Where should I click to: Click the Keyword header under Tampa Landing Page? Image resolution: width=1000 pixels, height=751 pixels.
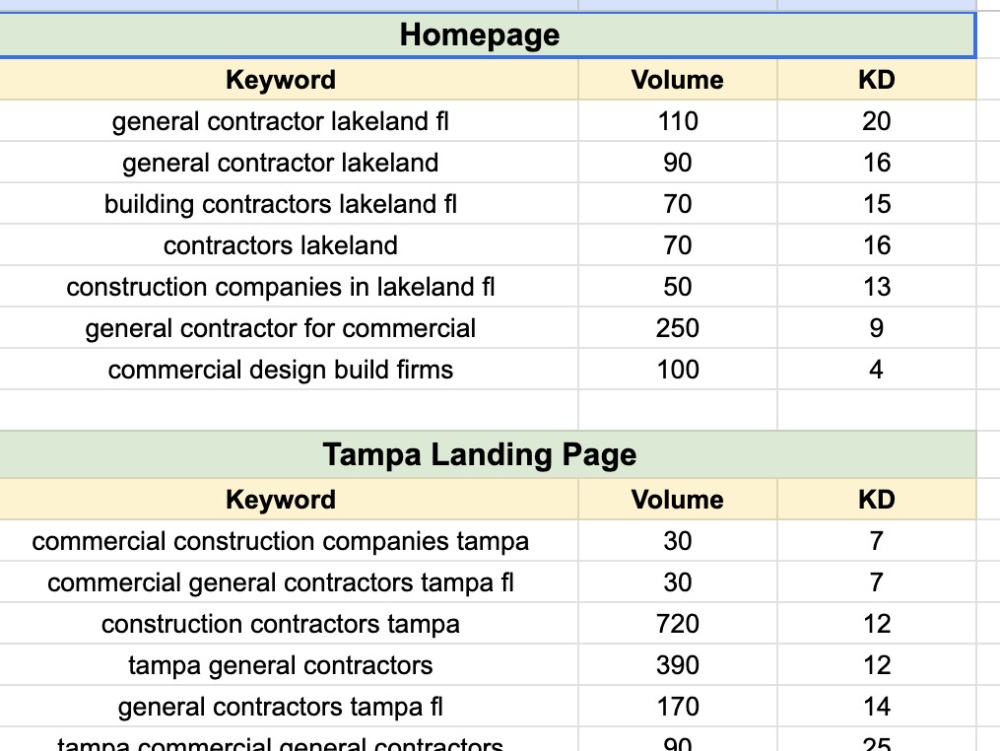pyautogui.click(x=288, y=499)
